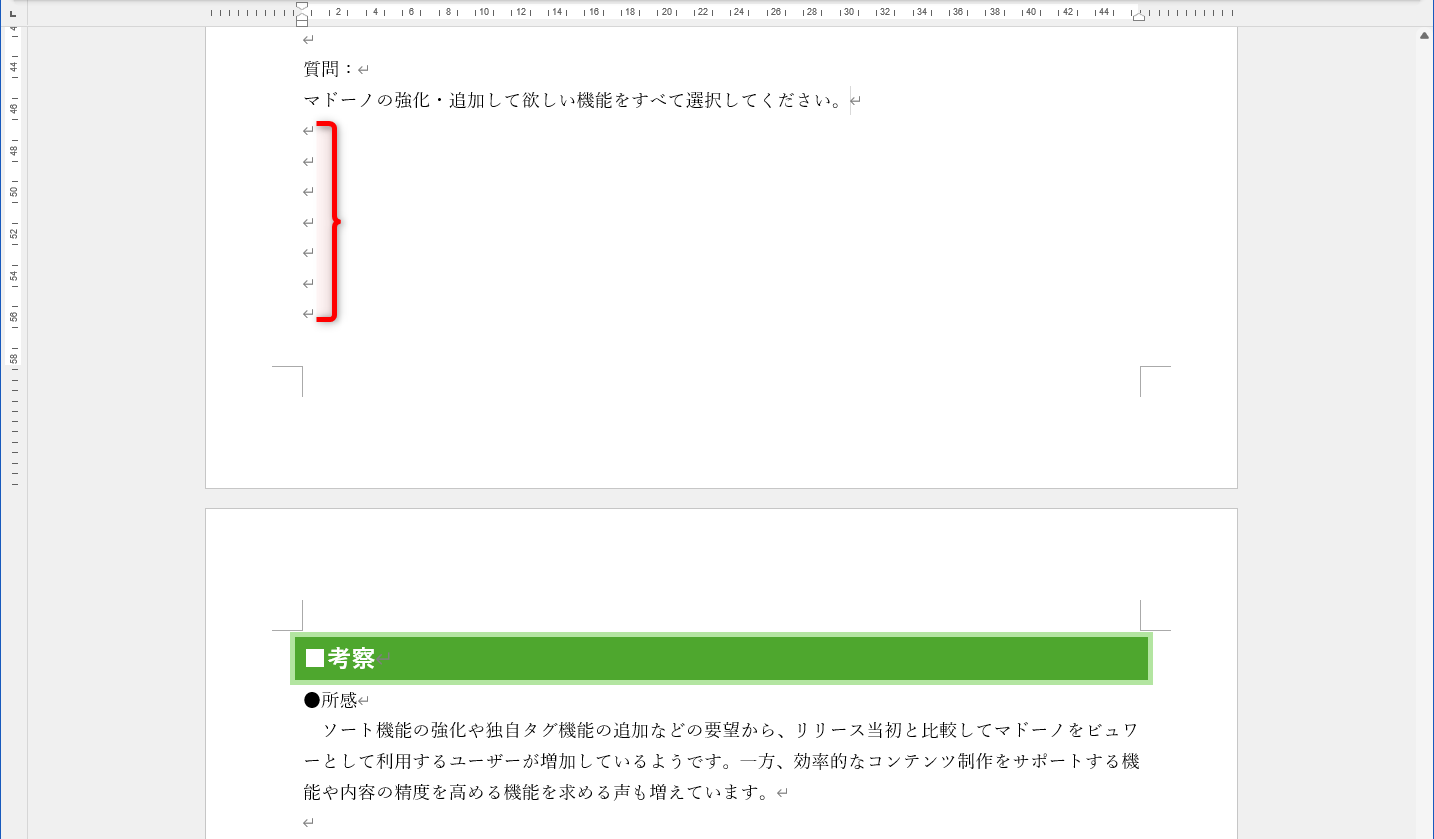Image resolution: width=1434 pixels, height=839 pixels.
Task: Click the green ■考察 heading bar
Action: tap(720, 658)
